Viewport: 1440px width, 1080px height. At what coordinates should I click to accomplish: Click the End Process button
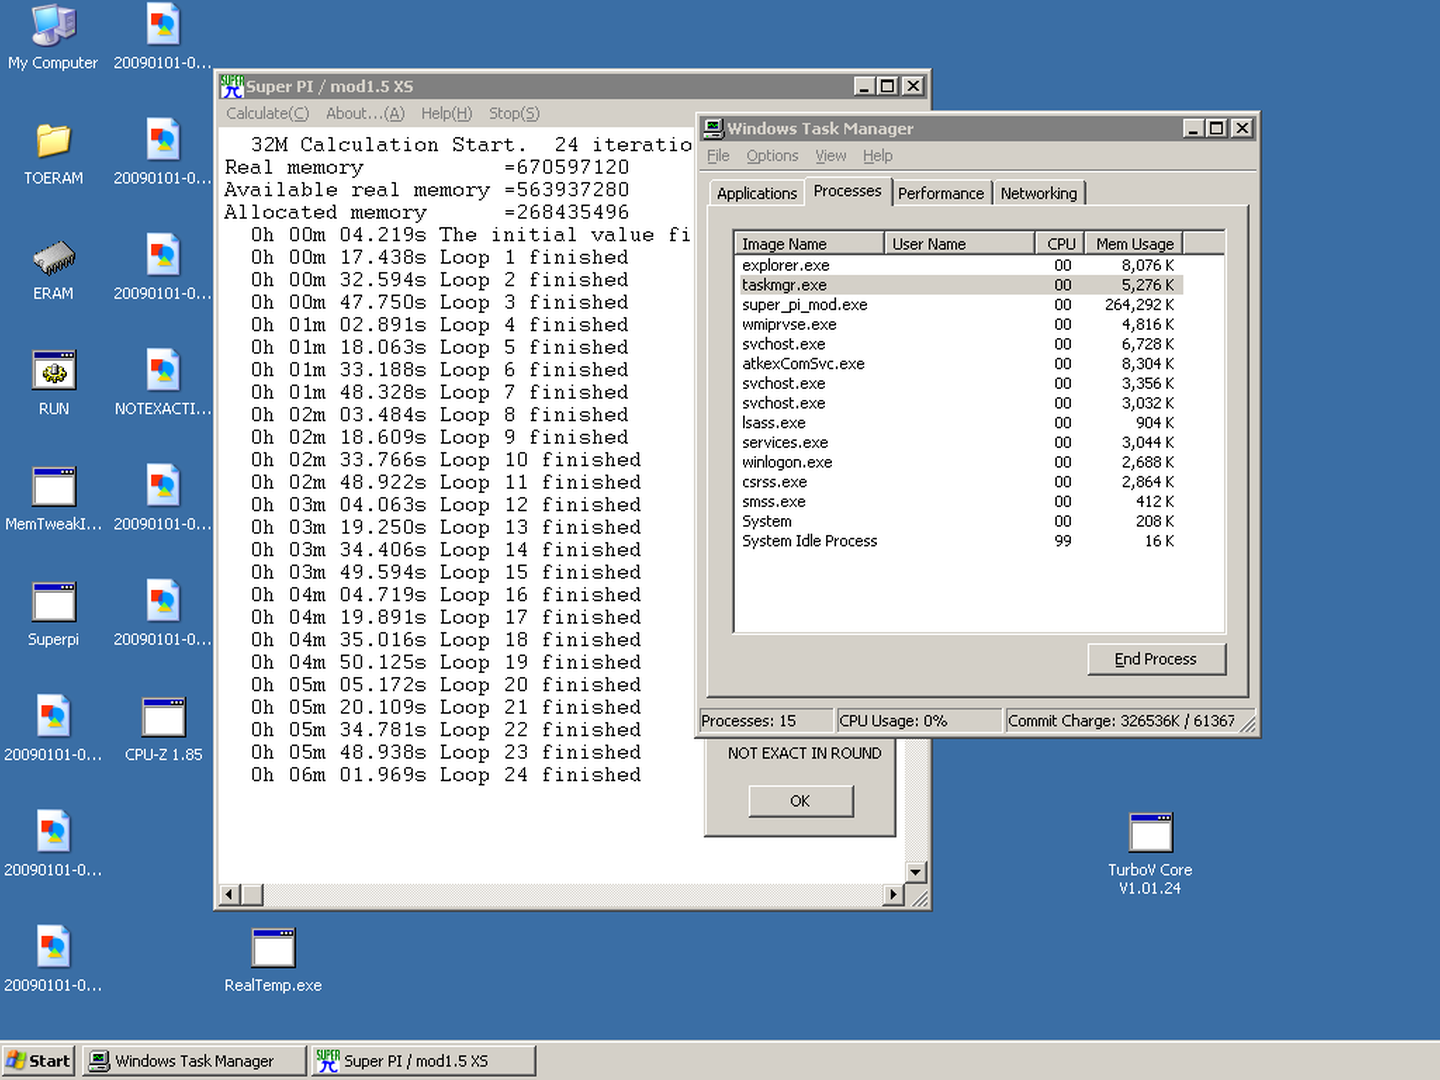click(1156, 659)
